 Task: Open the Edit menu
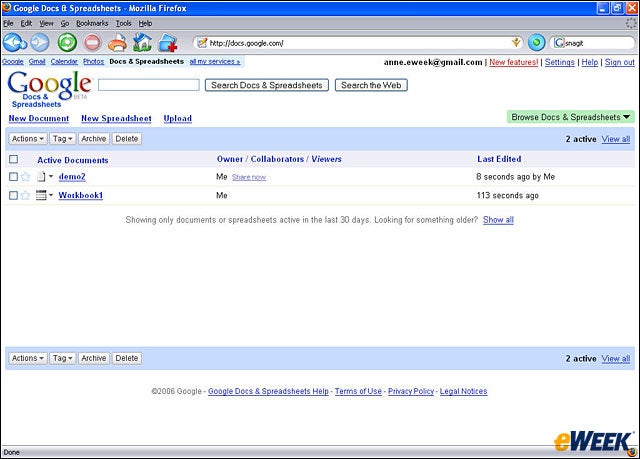pos(26,23)
